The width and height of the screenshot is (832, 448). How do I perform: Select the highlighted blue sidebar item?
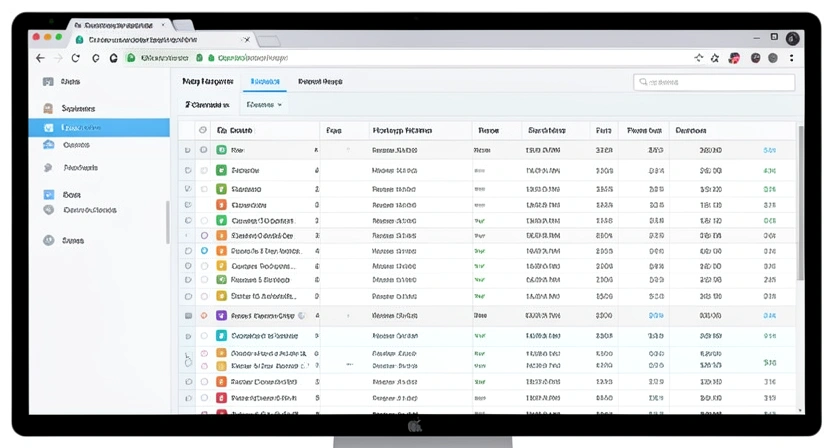[99, 127]
